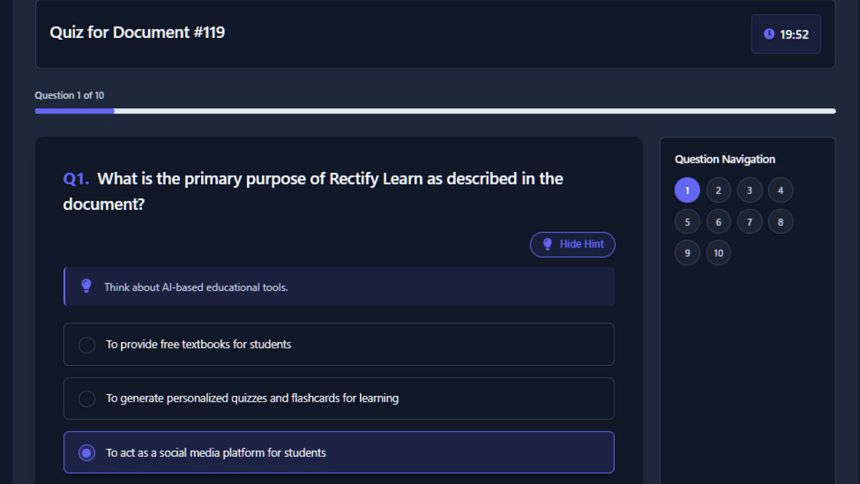This screenshot has width=860, height=484.
Task: Jump to question 2 in navigation
Action: [x=718, y=190]
